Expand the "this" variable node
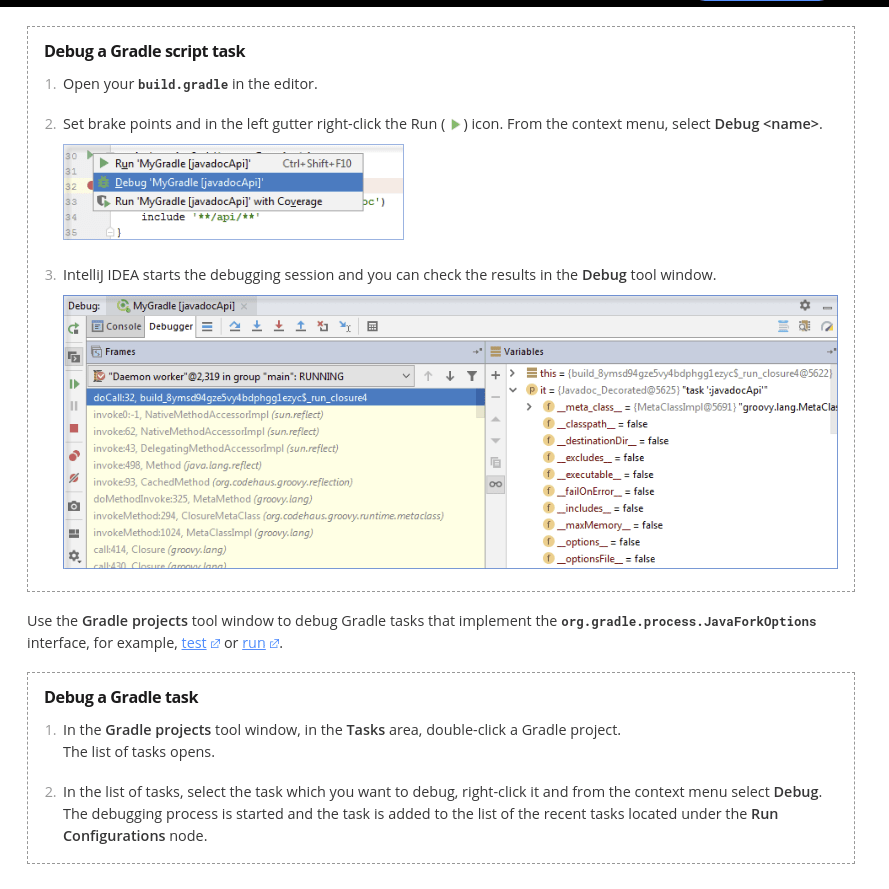 point(512,373)
